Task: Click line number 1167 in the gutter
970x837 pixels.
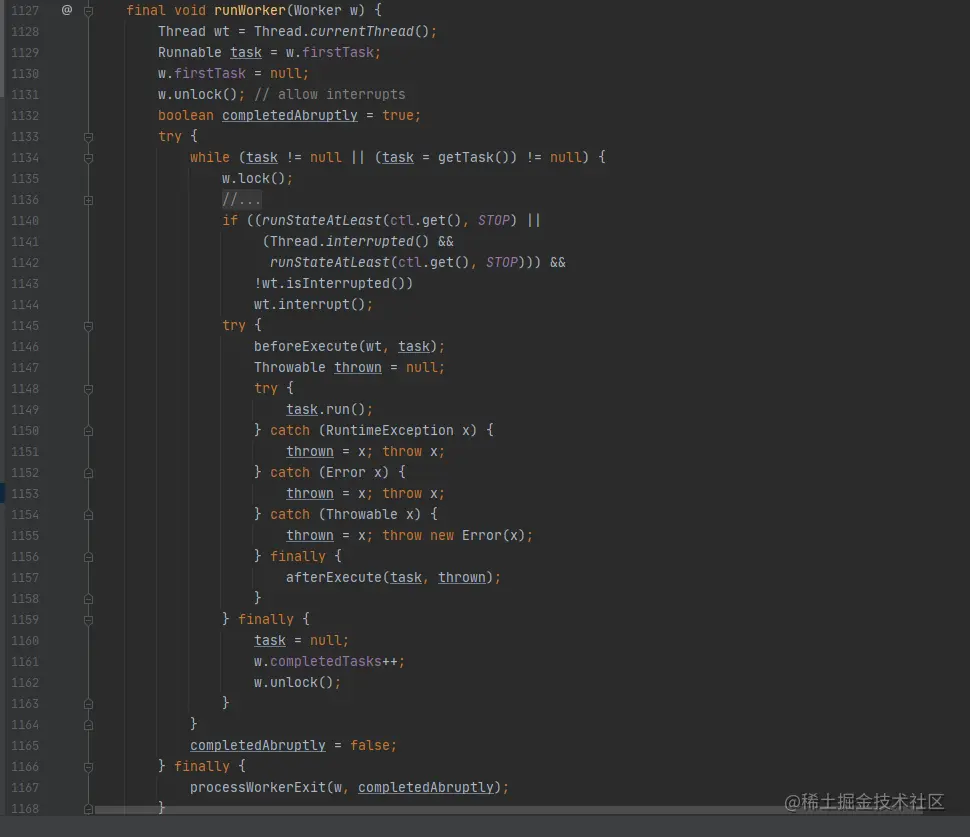Action: pos(25,788)
